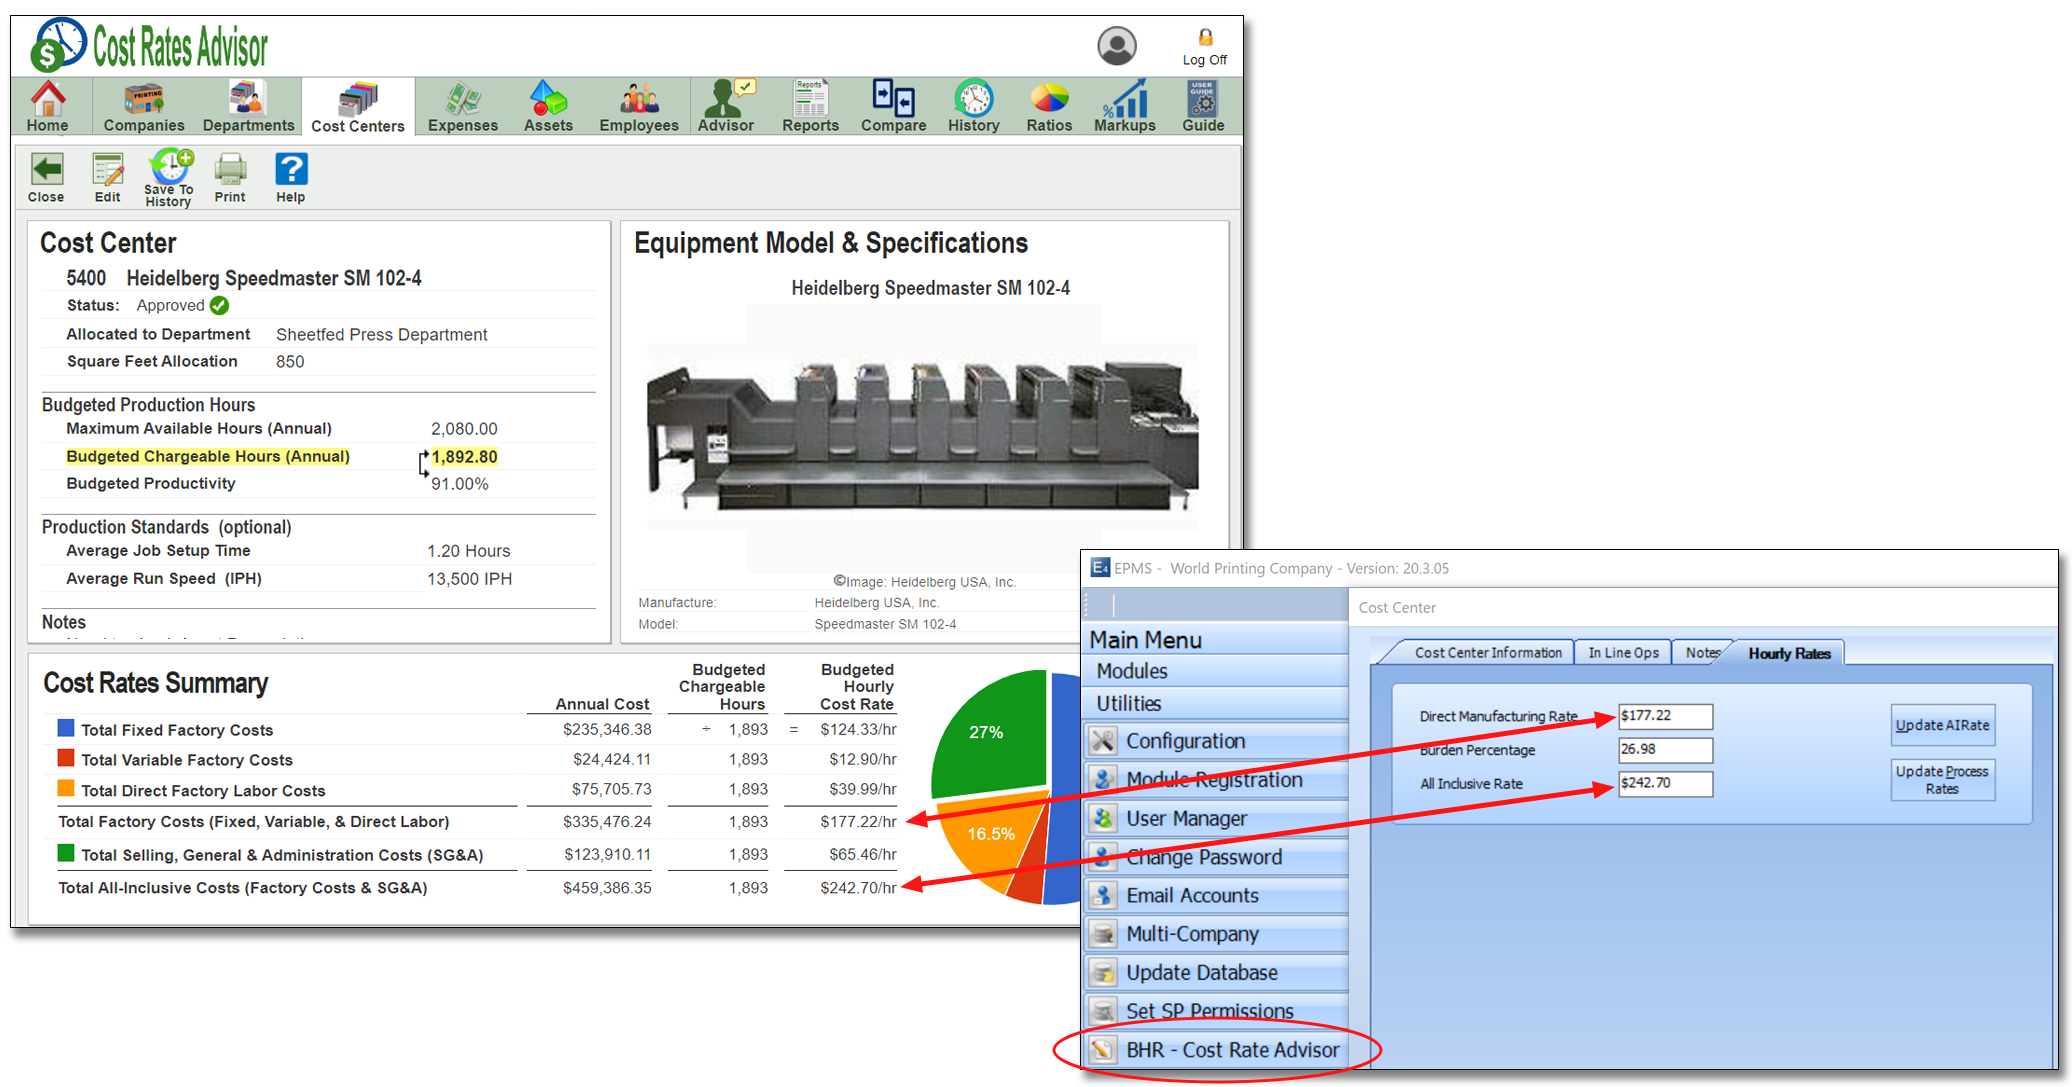Select the Hourly Rates tab
The image size is (2072, 1087).
(x=1789, y=653)
